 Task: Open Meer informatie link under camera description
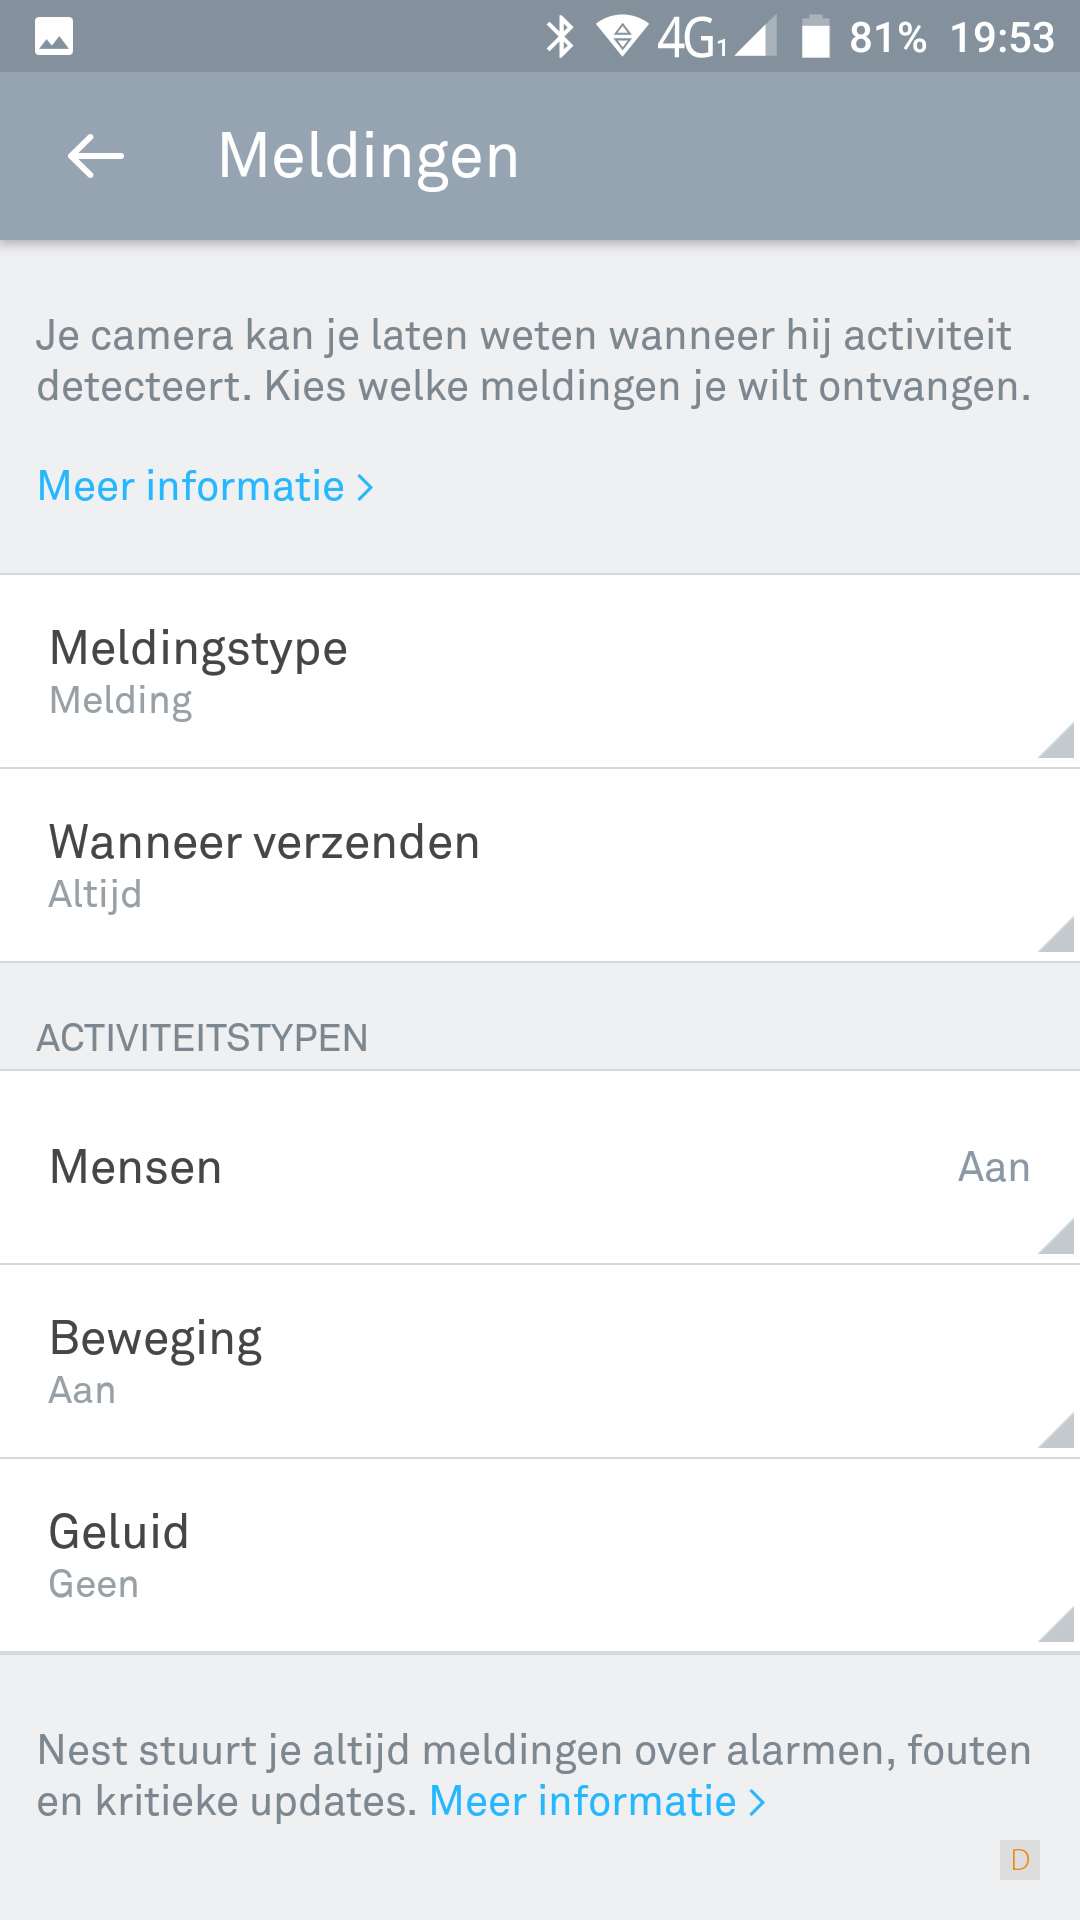click(x=191, y=487)
